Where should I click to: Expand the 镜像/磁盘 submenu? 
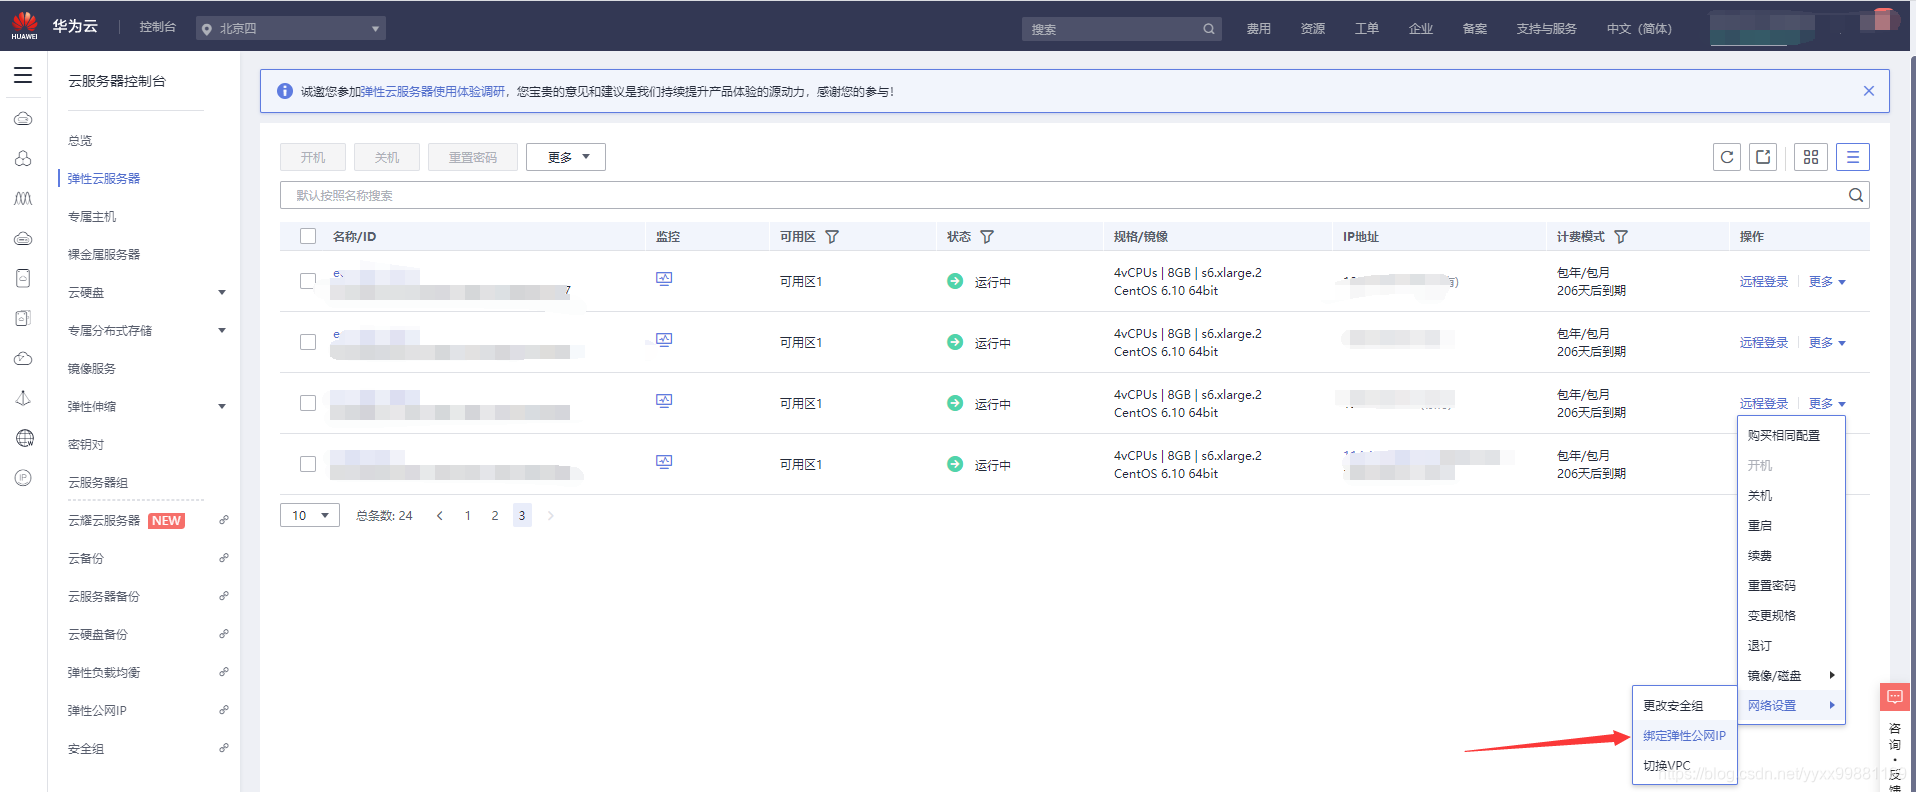click(x=1791, y=676)
